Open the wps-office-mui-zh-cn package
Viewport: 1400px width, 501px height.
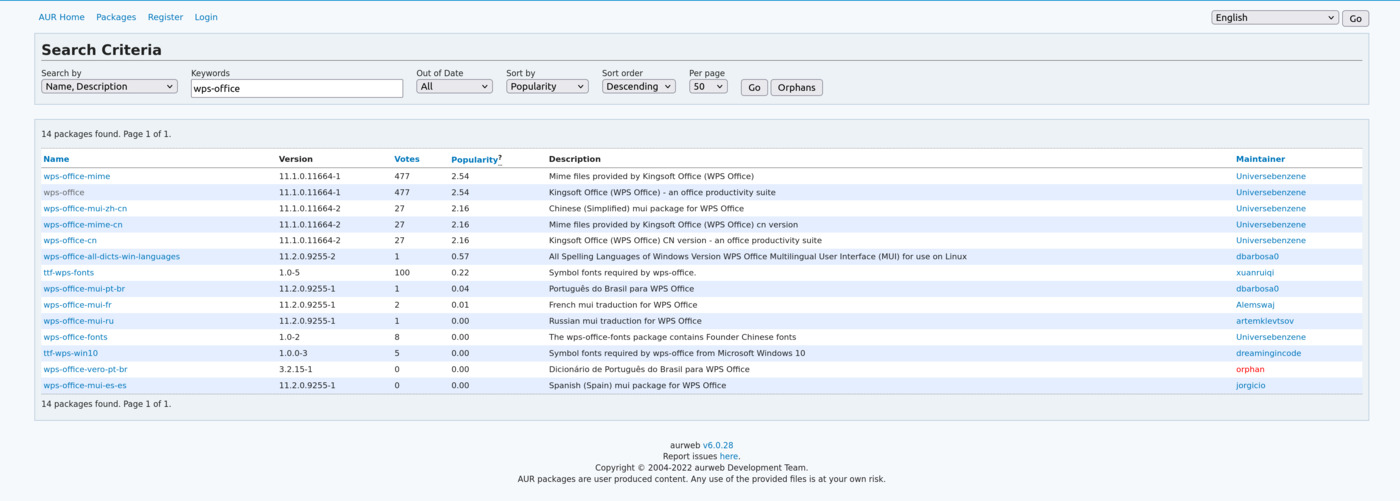(85, 208)
